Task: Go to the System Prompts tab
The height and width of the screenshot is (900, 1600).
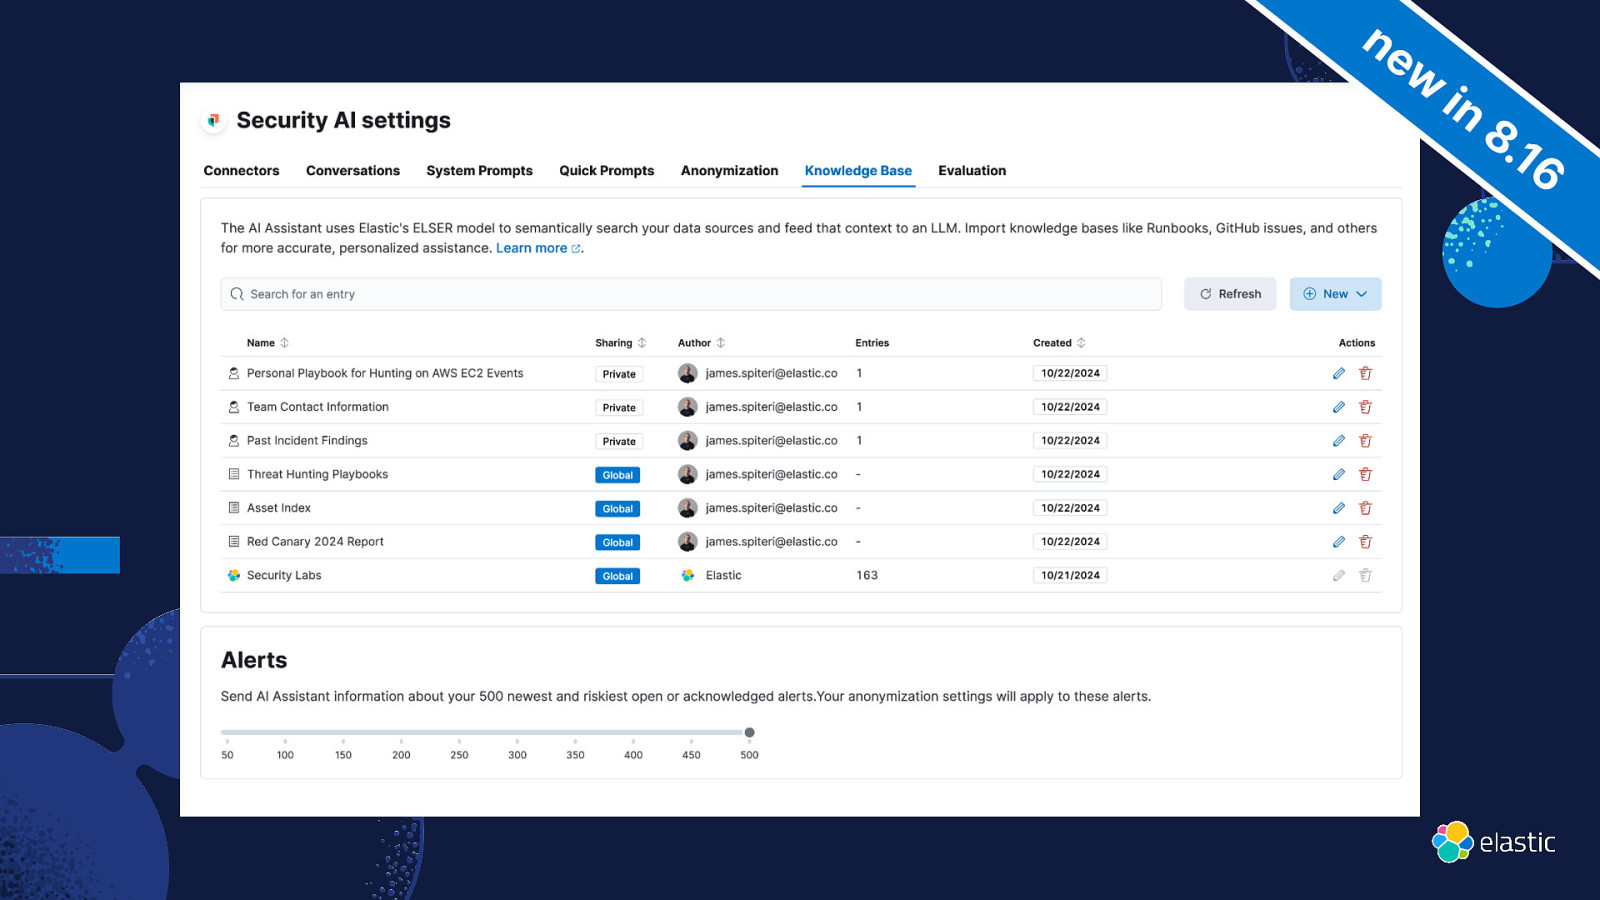Action: (x=479, y=171)
